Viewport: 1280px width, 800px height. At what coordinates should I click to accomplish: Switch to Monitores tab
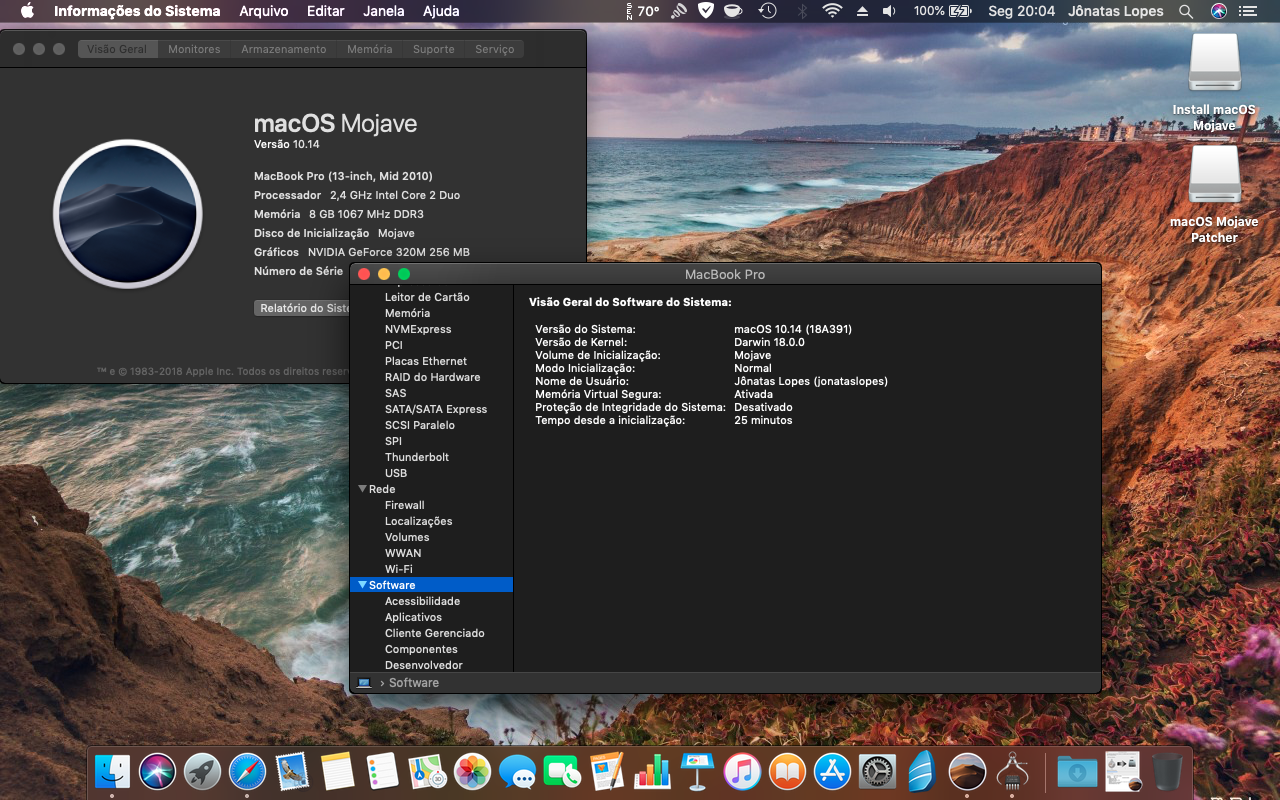[x=194, y=49]
